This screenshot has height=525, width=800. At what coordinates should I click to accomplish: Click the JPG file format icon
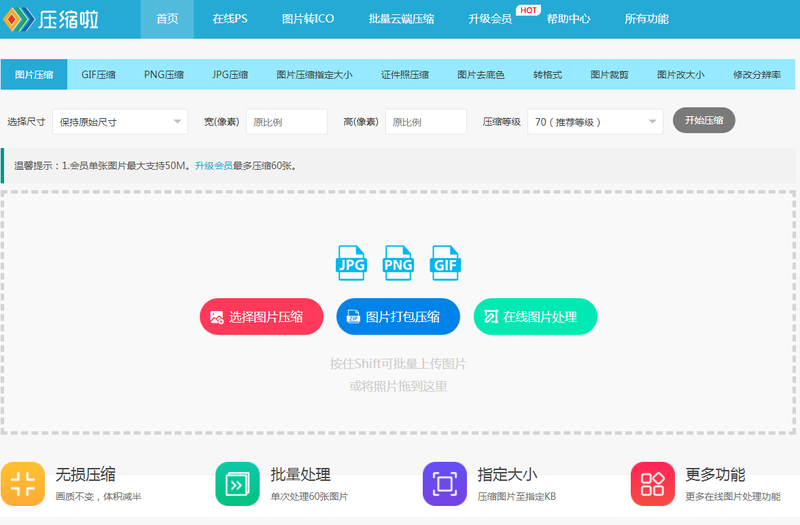point(351,263)
